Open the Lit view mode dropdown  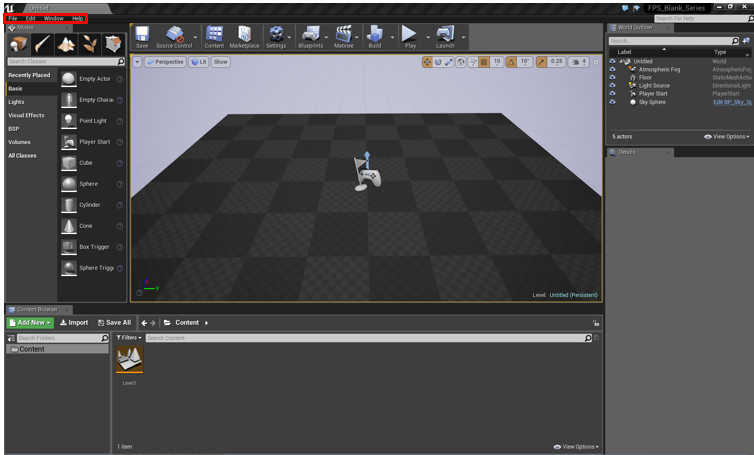pos(199,62)
